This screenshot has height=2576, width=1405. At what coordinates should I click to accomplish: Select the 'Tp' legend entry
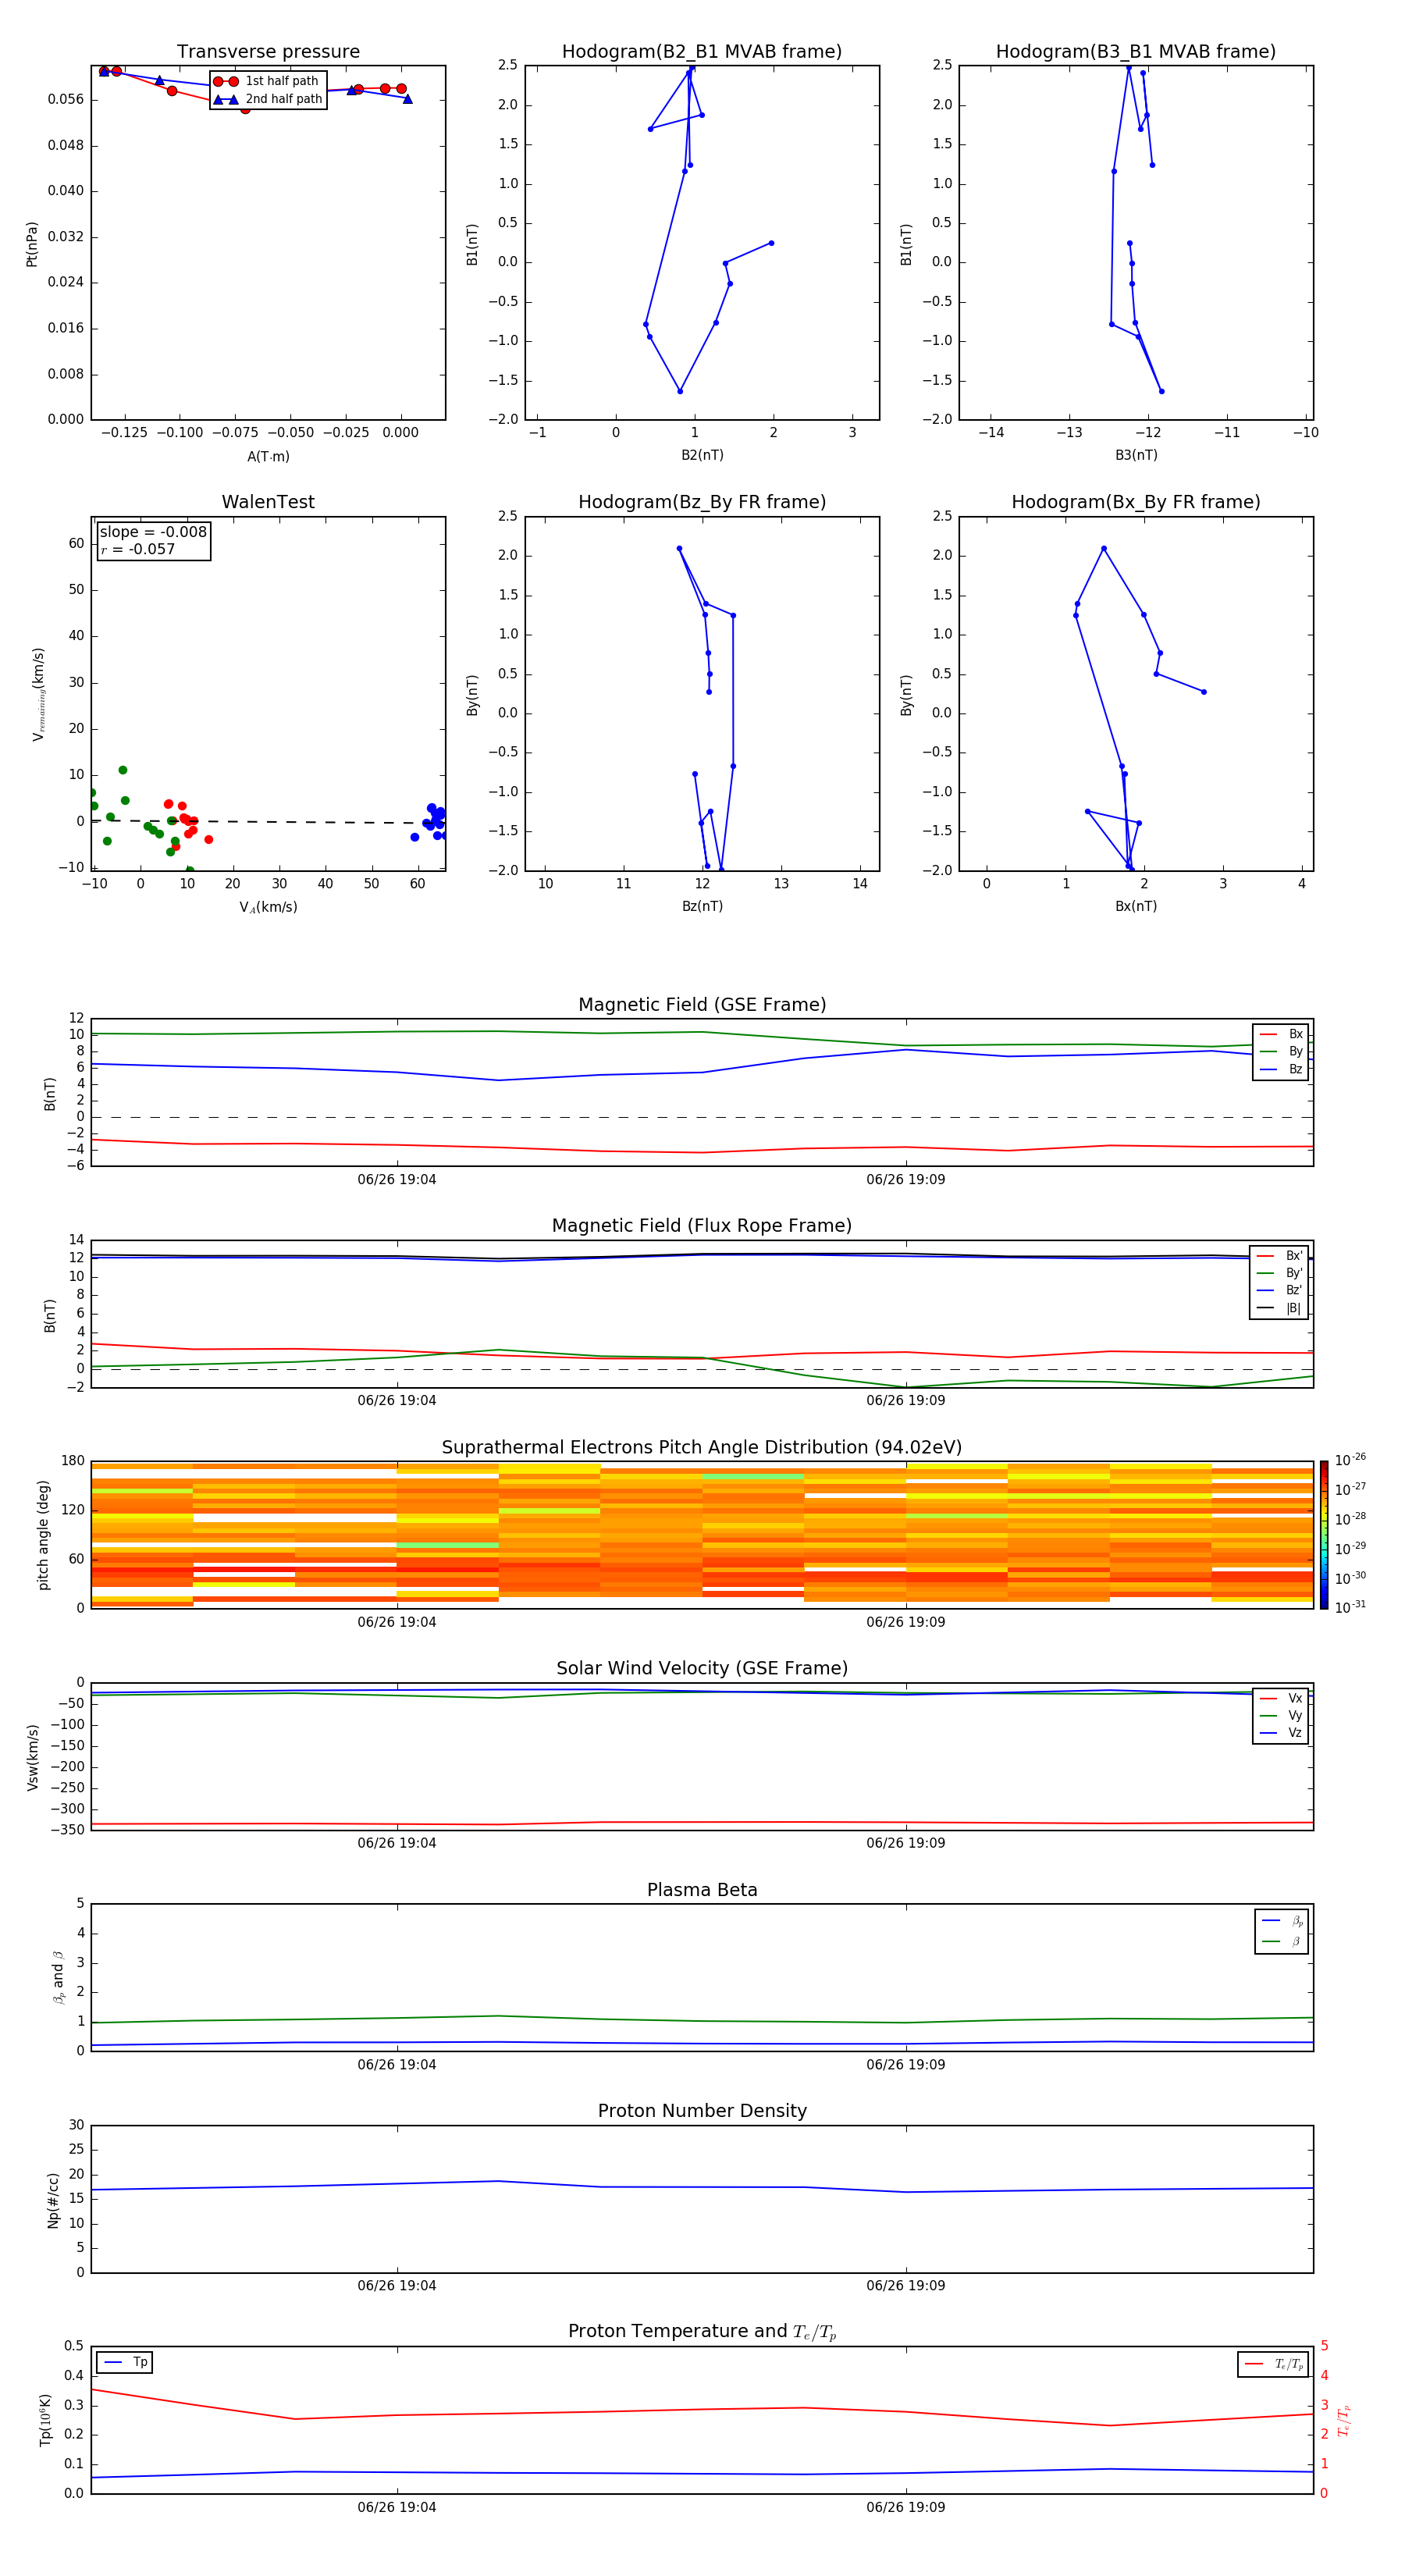coord(125,2362)
